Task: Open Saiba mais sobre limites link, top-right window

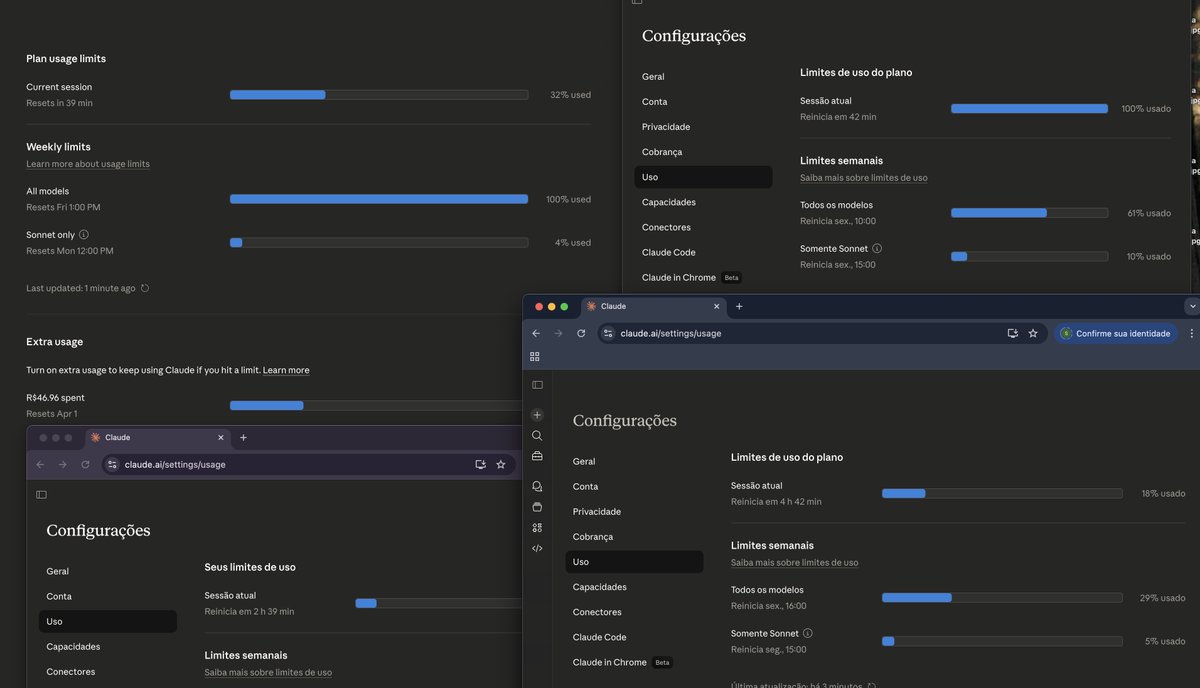Action: (x=863, y=178)
